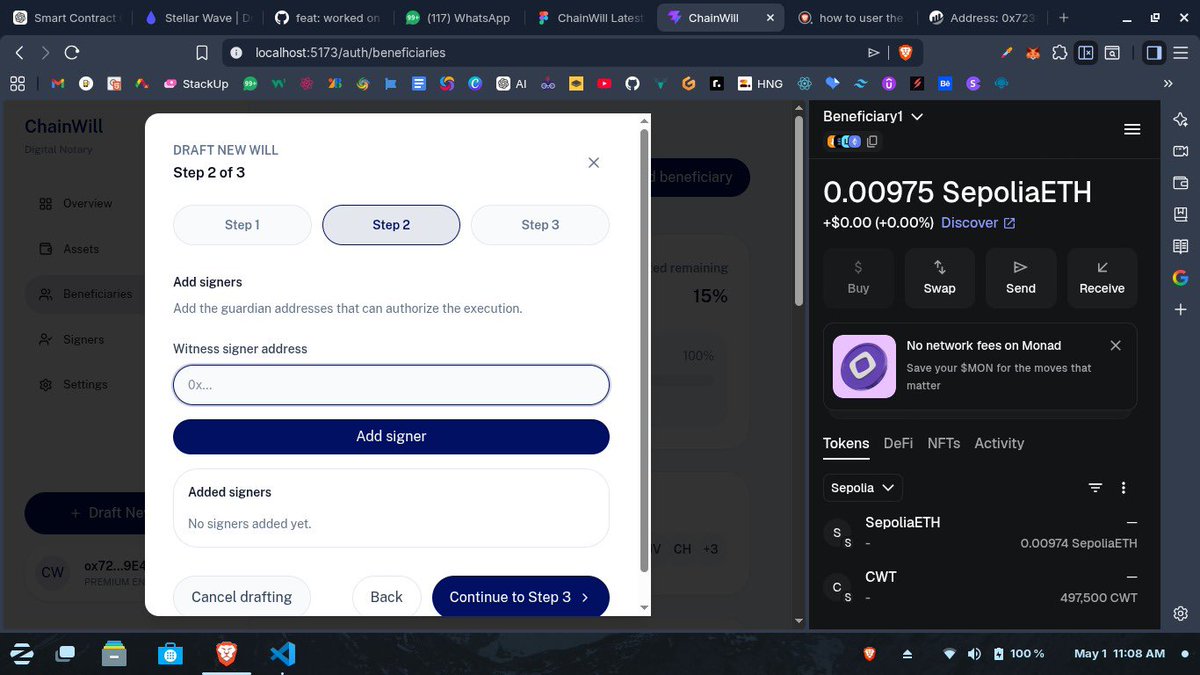1200x675 pixels.
Task: Select the Step 1 tab
Action: coord(242,225)
